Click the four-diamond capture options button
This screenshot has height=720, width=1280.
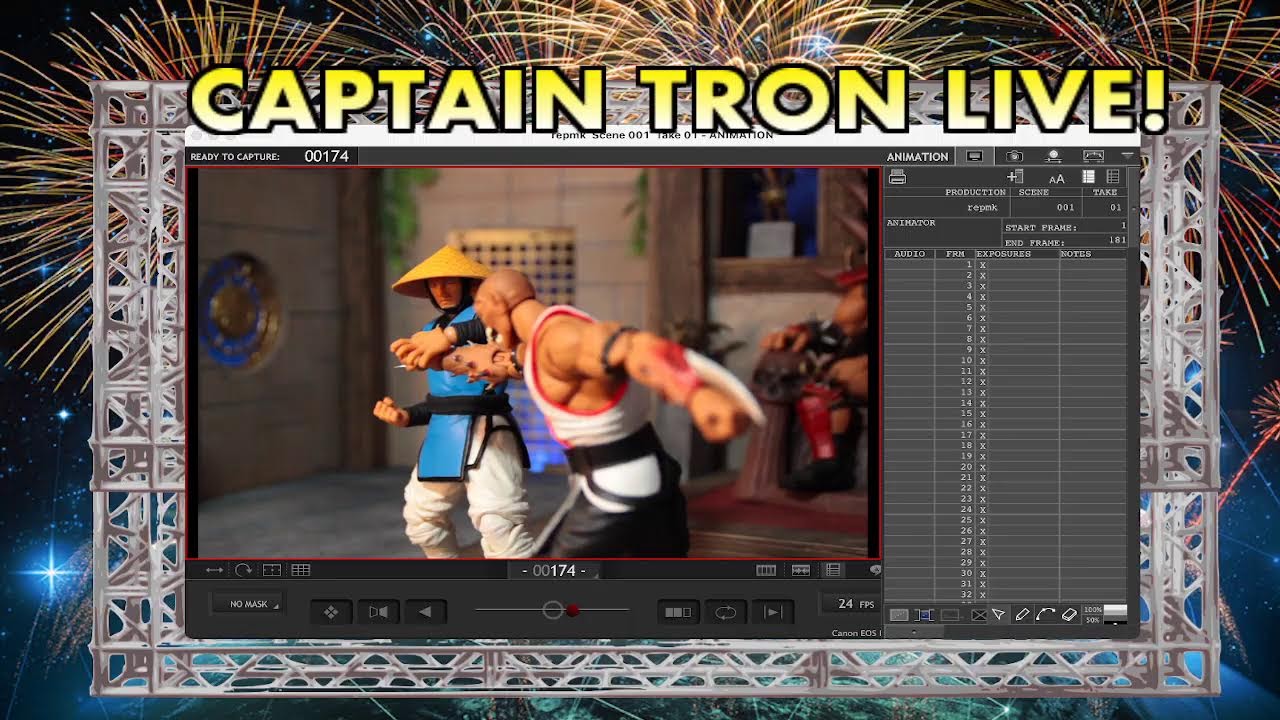tap(331, 612)
